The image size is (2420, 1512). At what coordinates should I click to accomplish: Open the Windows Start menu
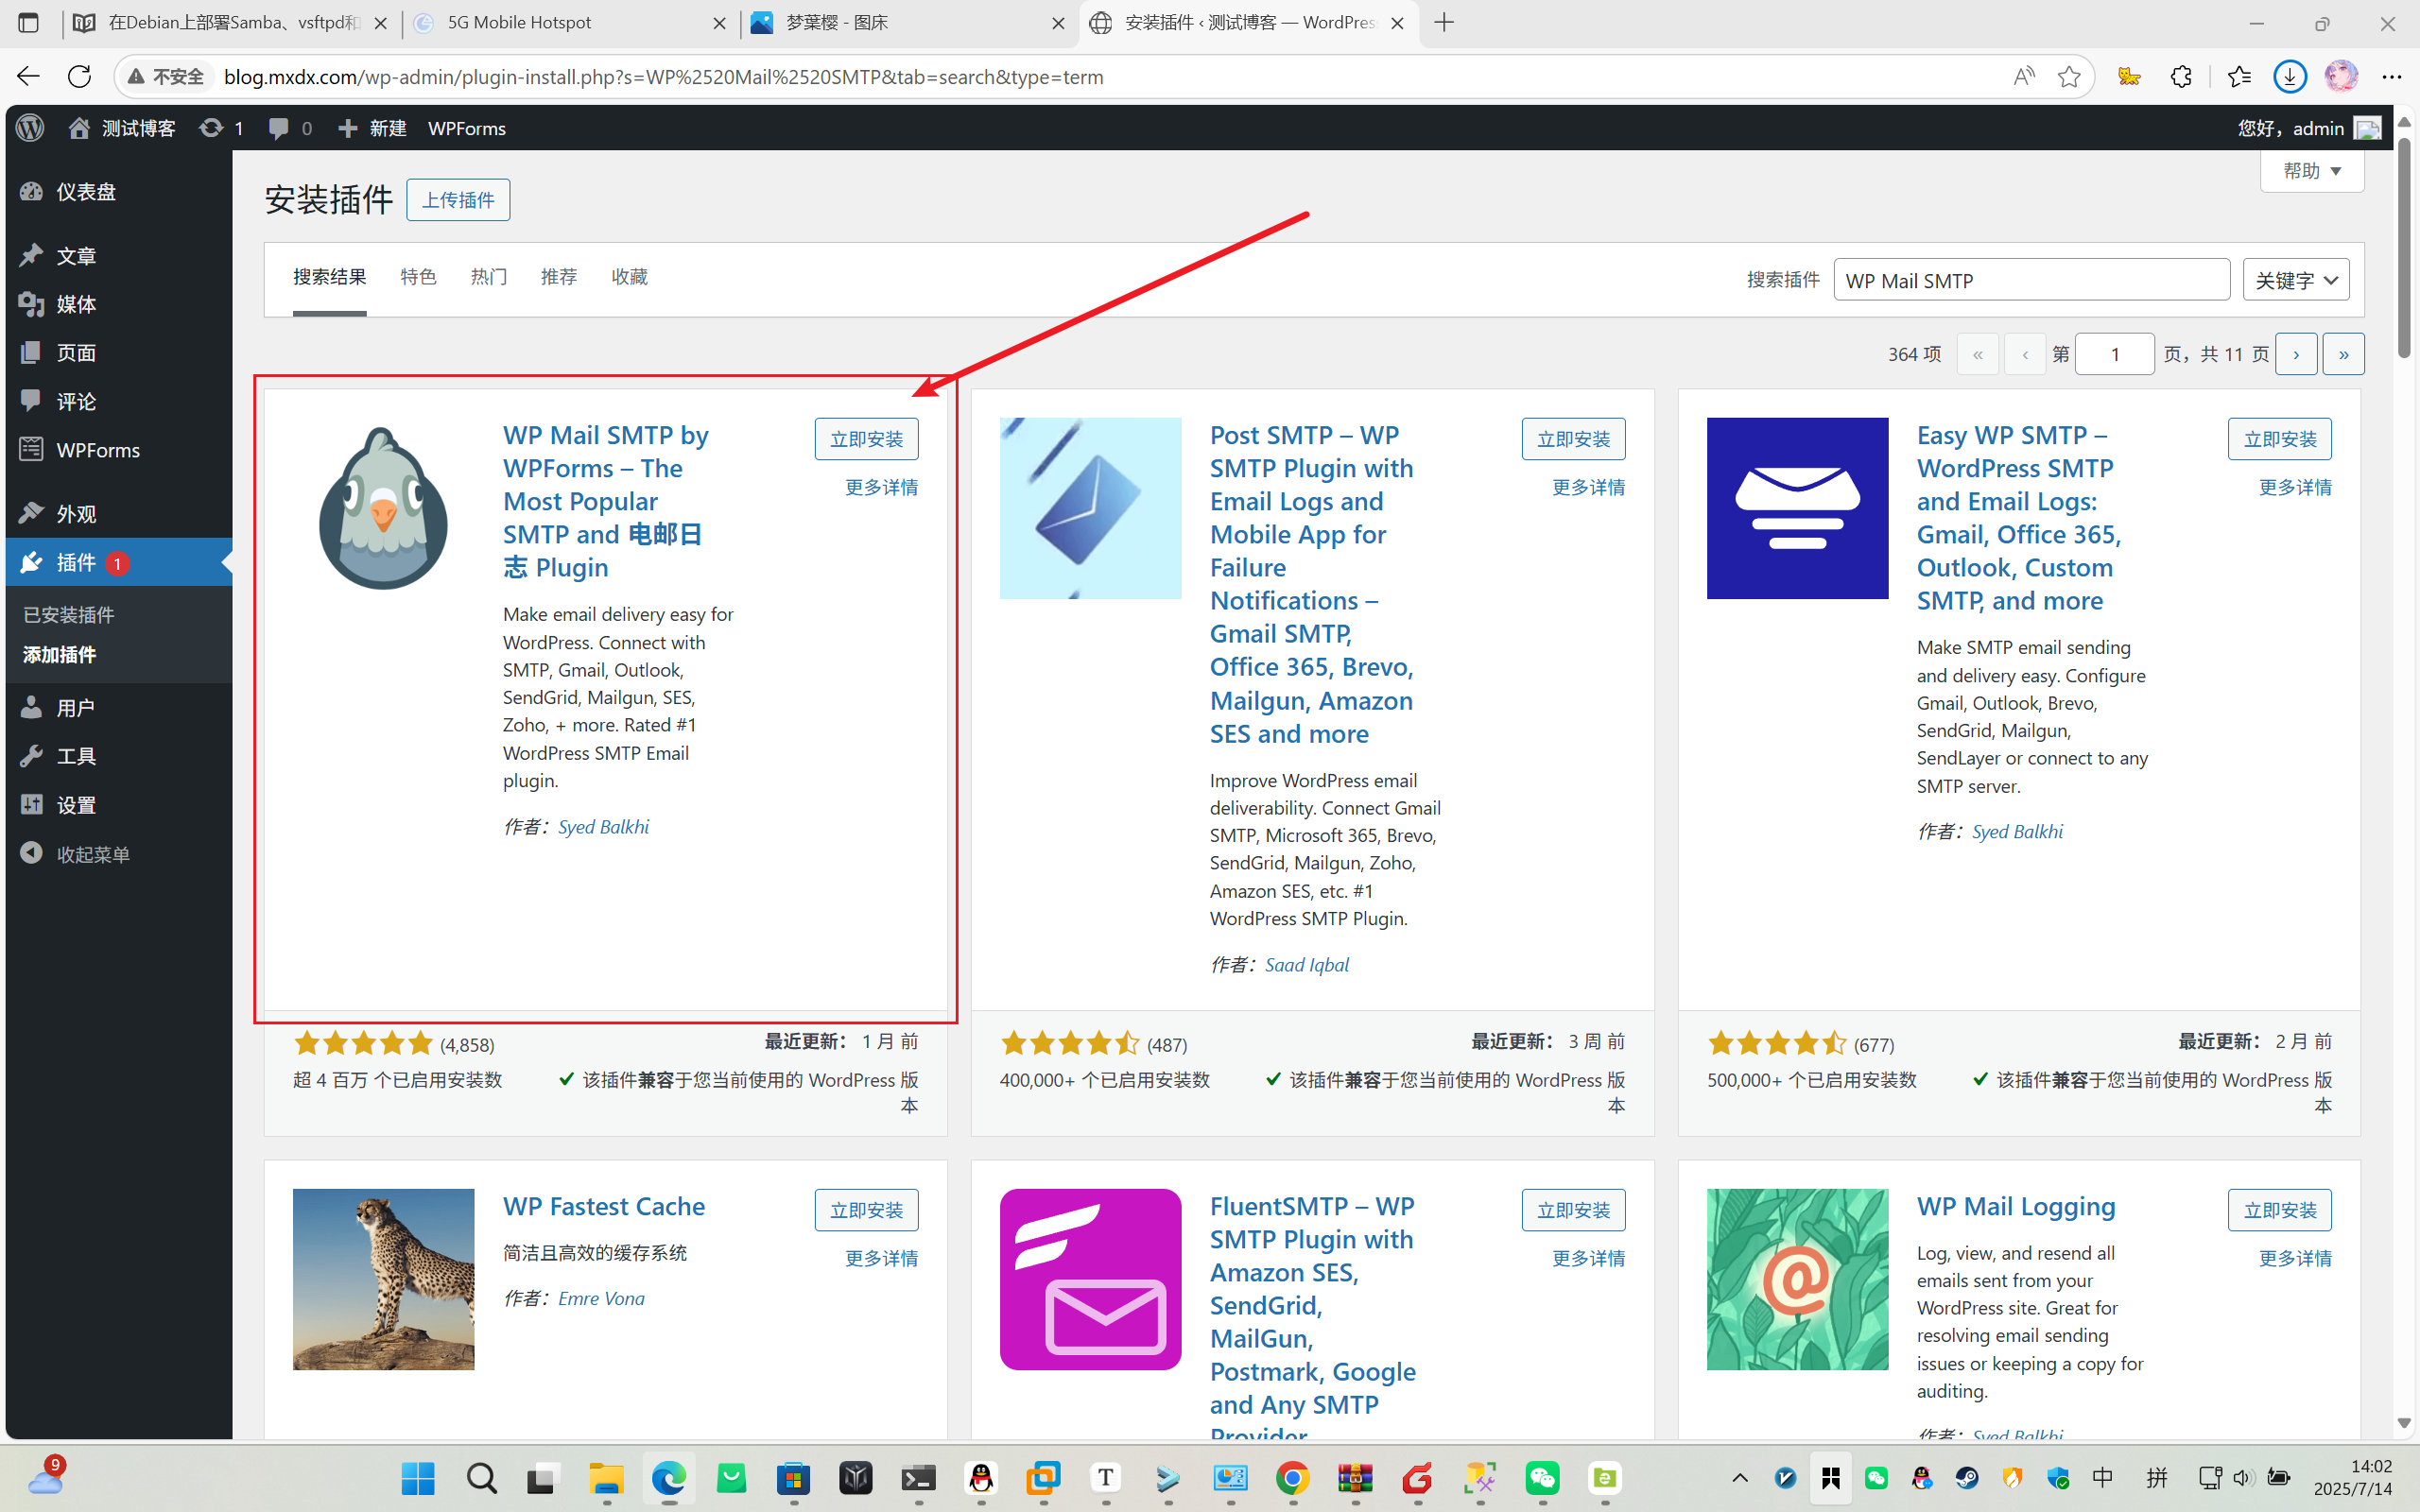pos(418,1478)
